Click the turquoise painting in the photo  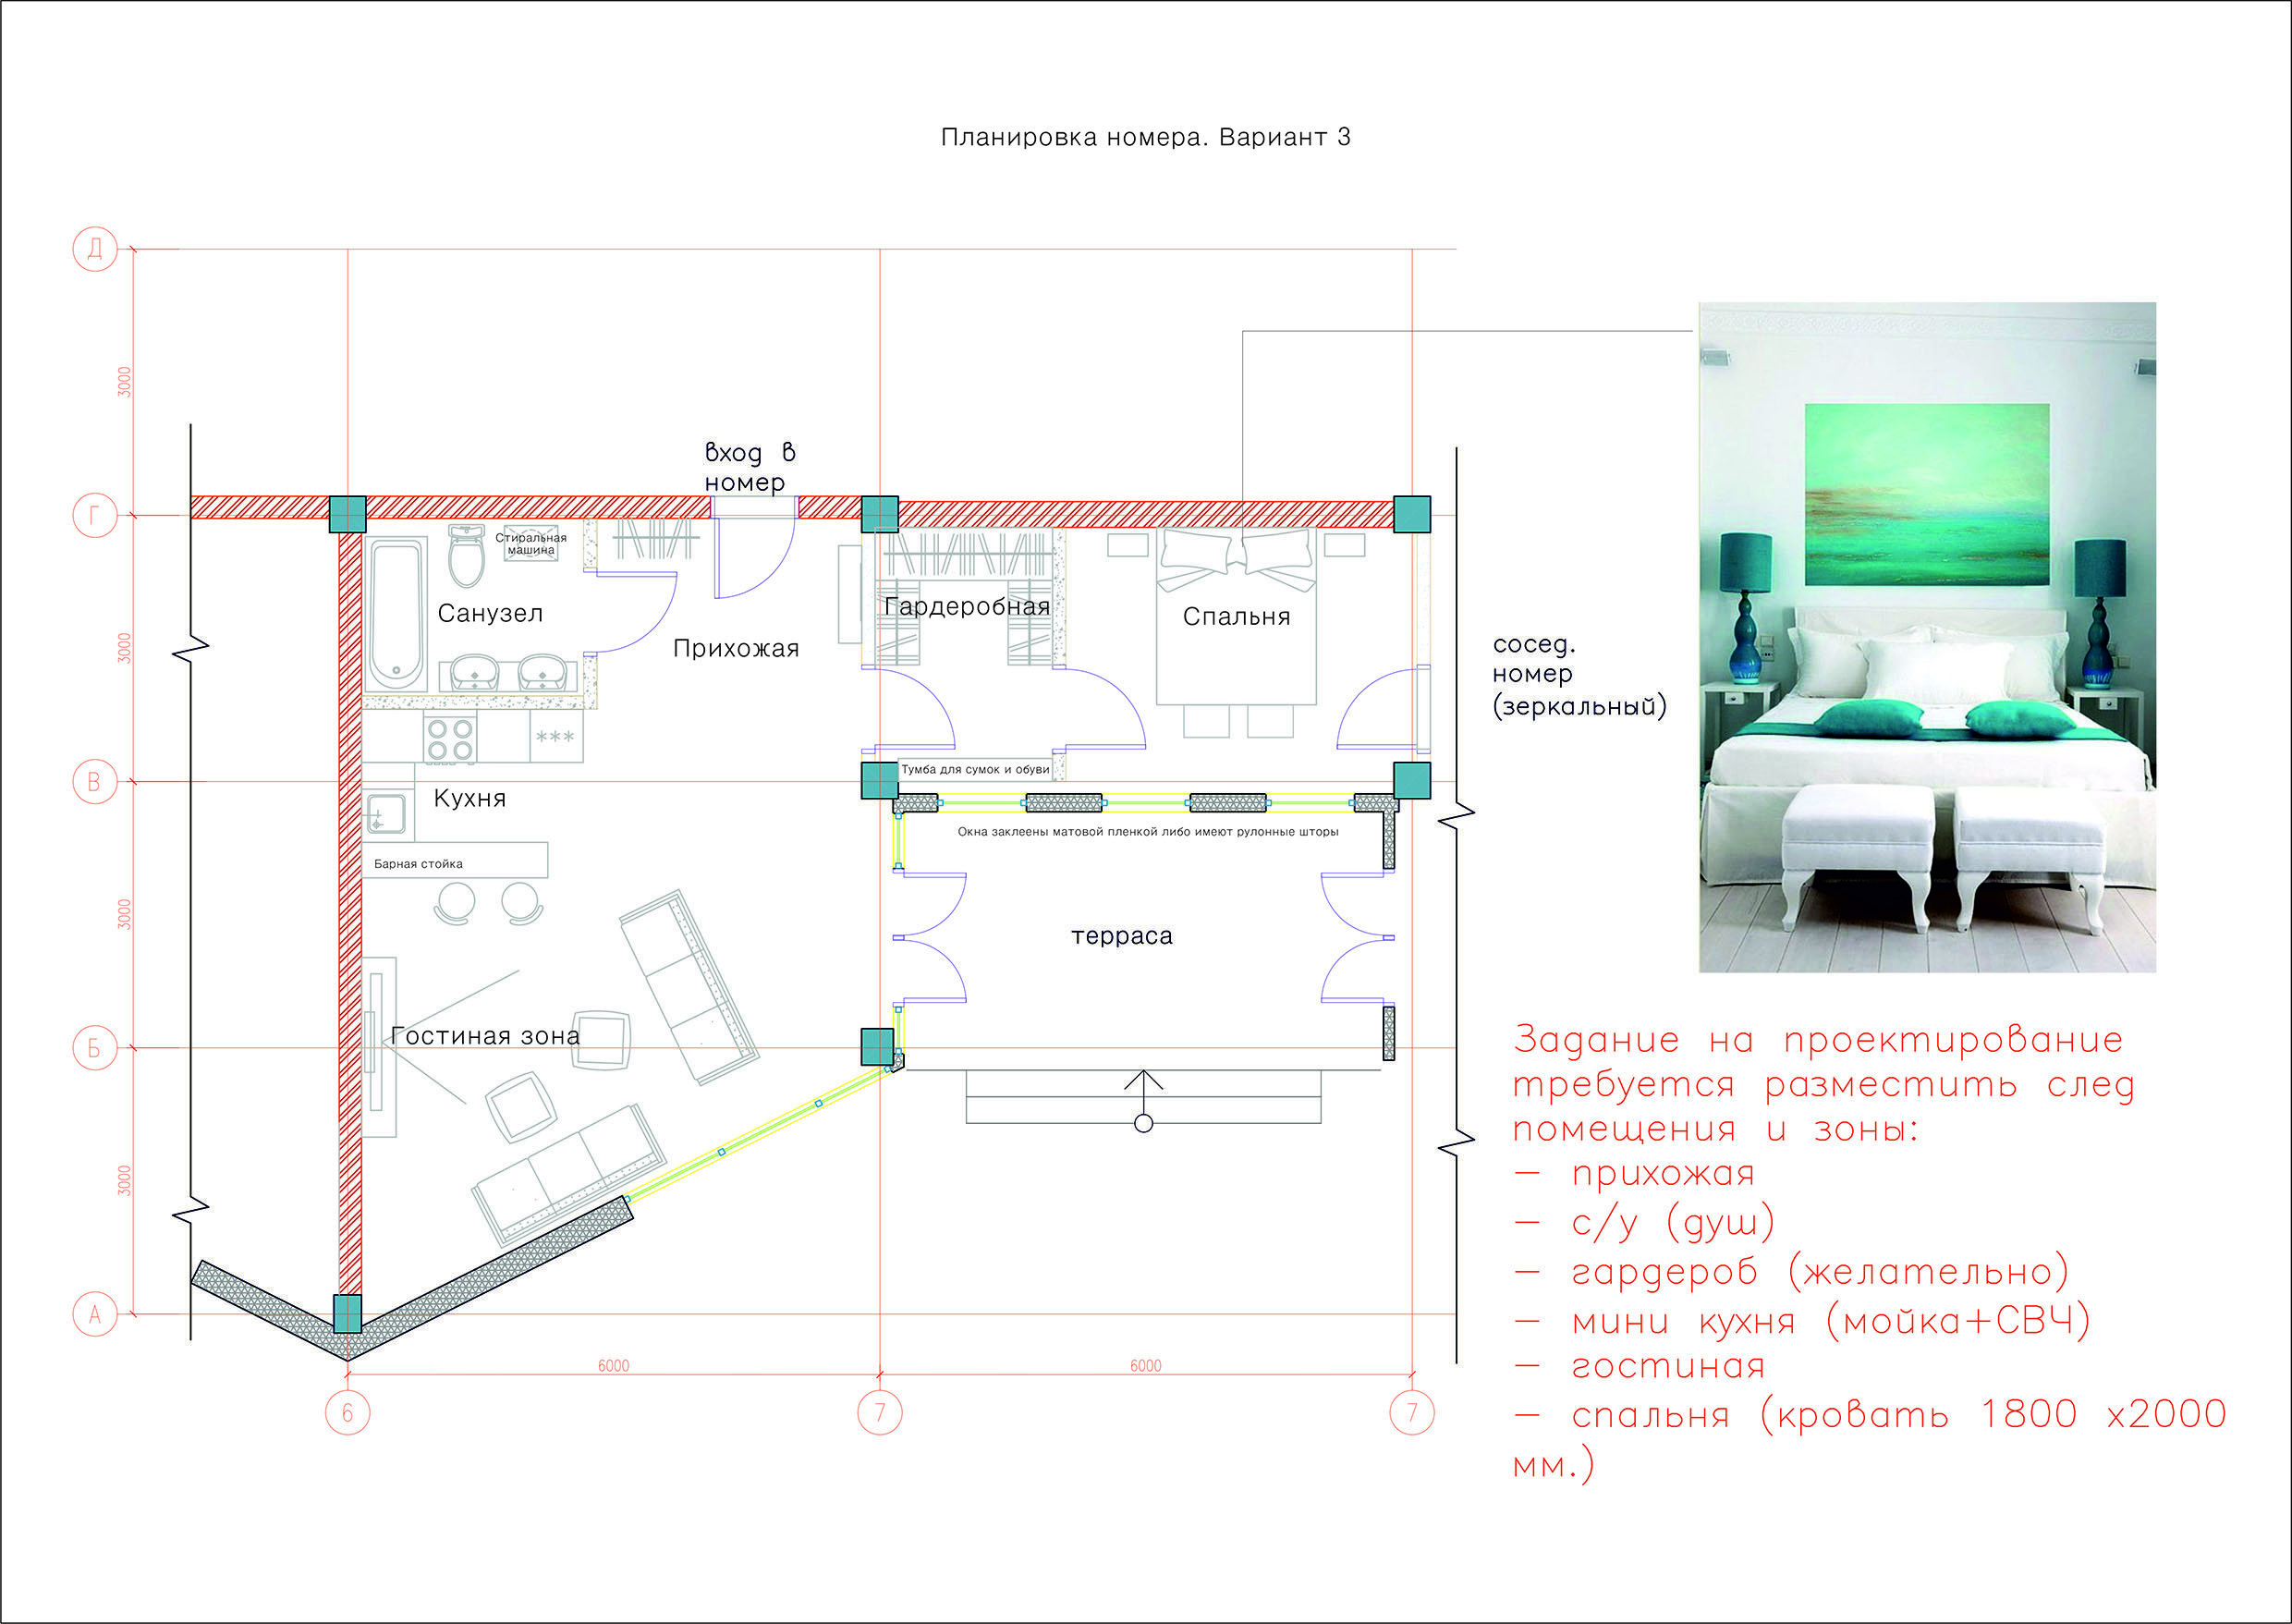point(1926,494)
